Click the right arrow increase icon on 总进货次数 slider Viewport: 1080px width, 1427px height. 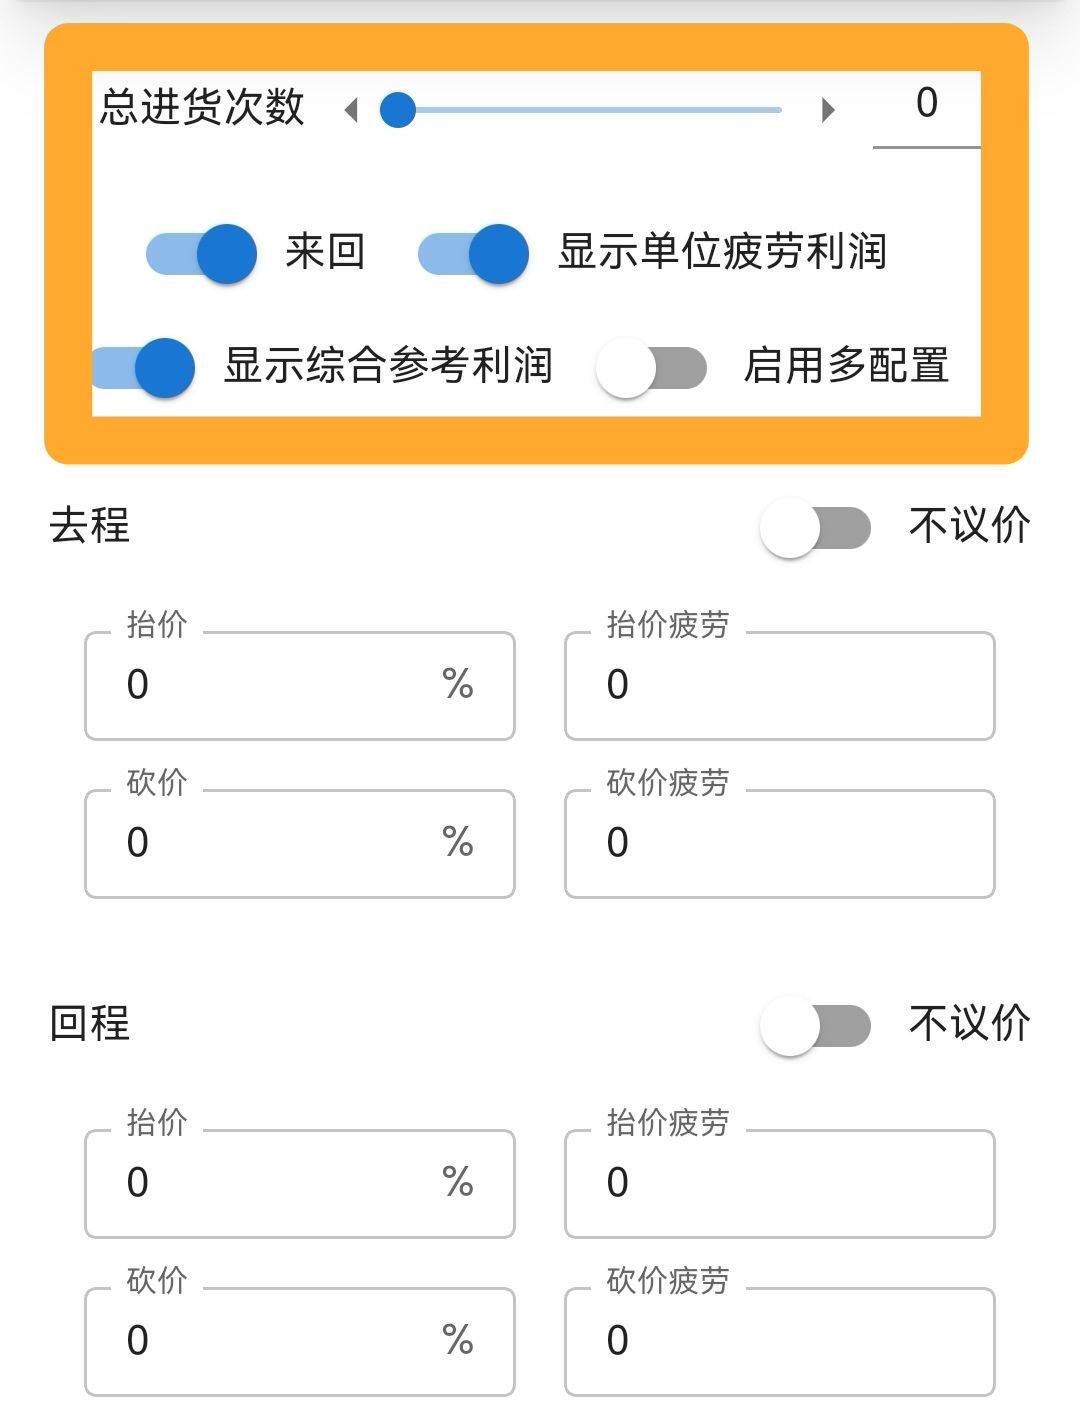pyautogui.click(x=827, y=110)
